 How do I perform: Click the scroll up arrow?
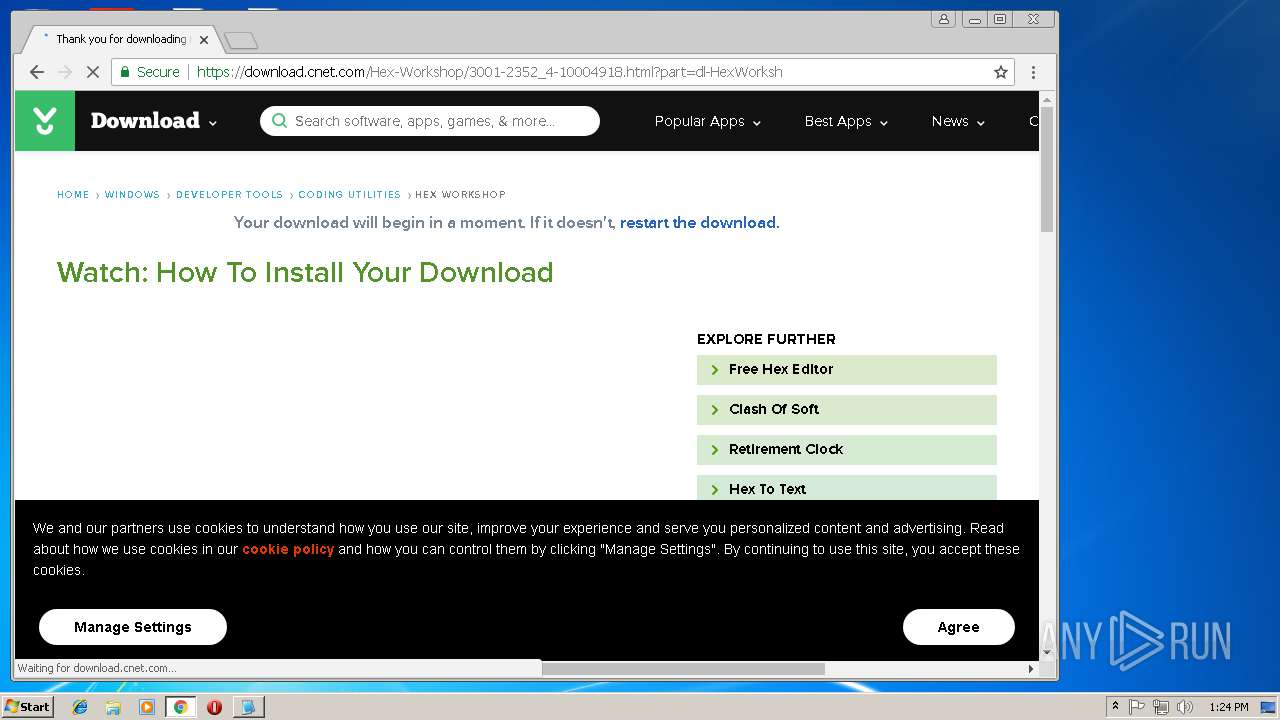[1047, 99]
